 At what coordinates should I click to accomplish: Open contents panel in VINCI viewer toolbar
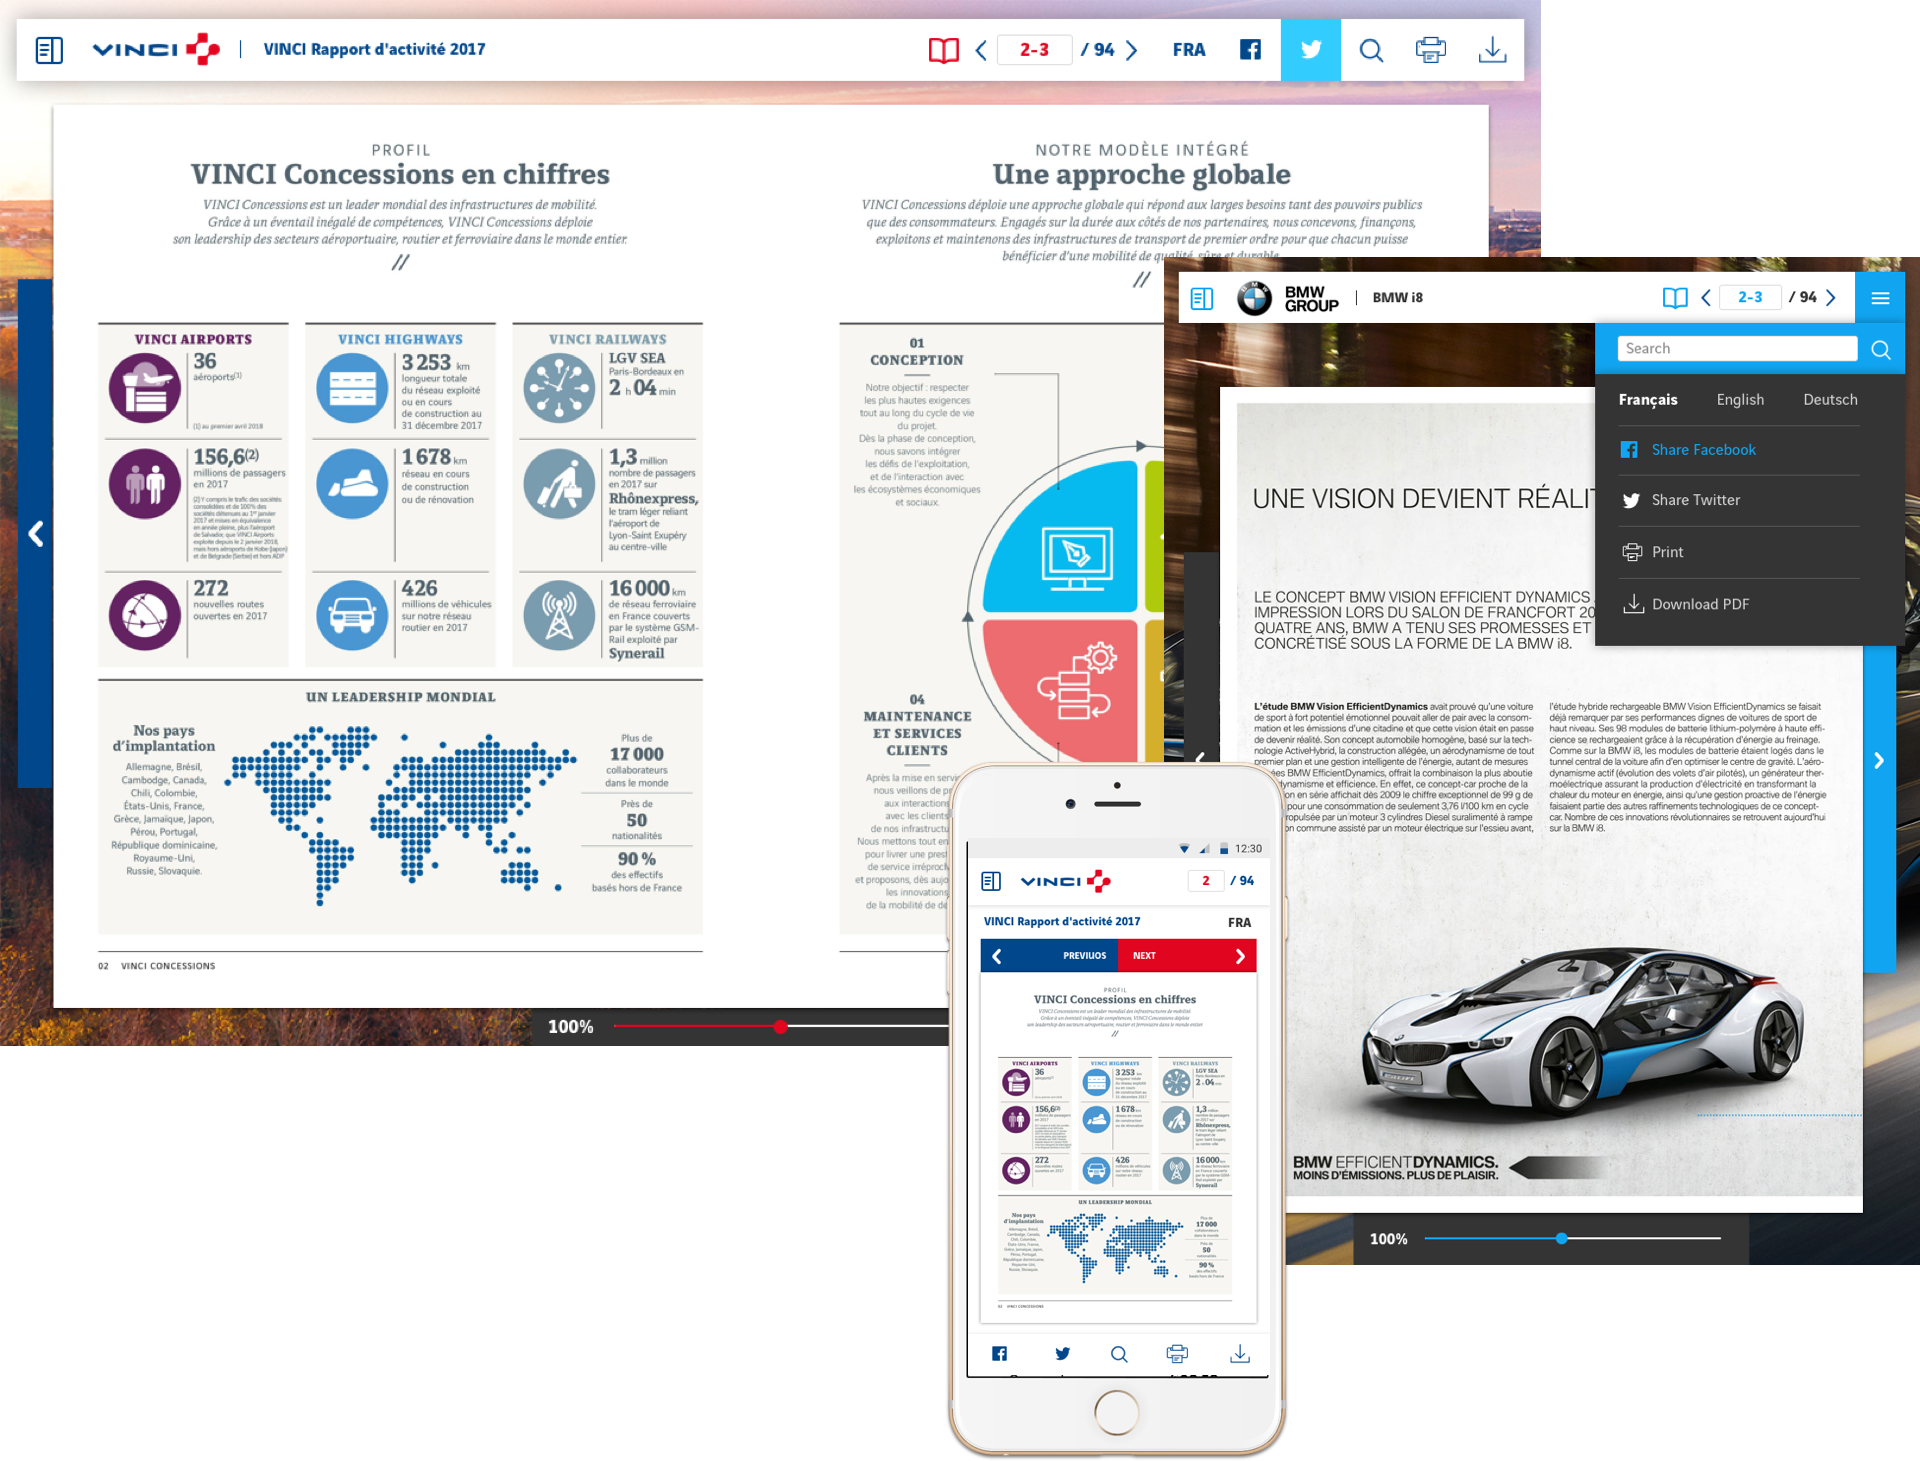[x=49, y=50]
